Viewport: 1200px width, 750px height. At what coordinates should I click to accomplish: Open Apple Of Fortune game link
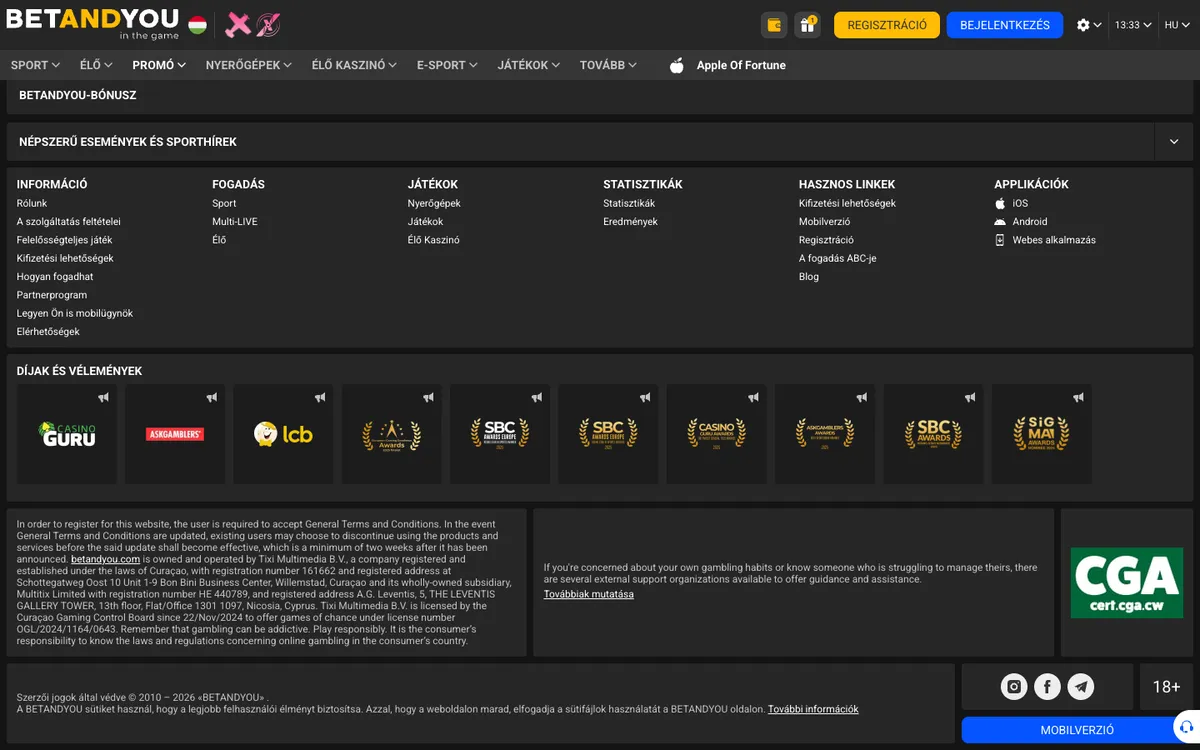click(741, 65)
